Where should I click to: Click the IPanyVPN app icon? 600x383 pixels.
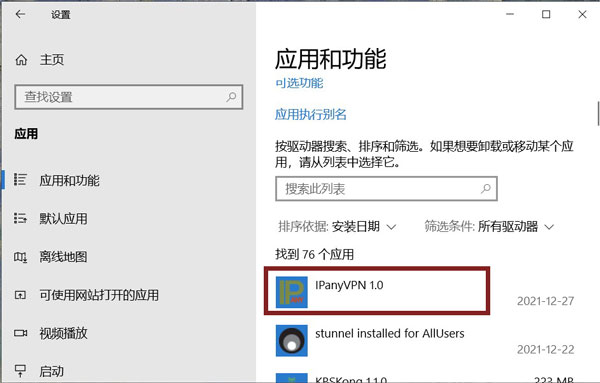pyautogui.click(x=292, y=292)
